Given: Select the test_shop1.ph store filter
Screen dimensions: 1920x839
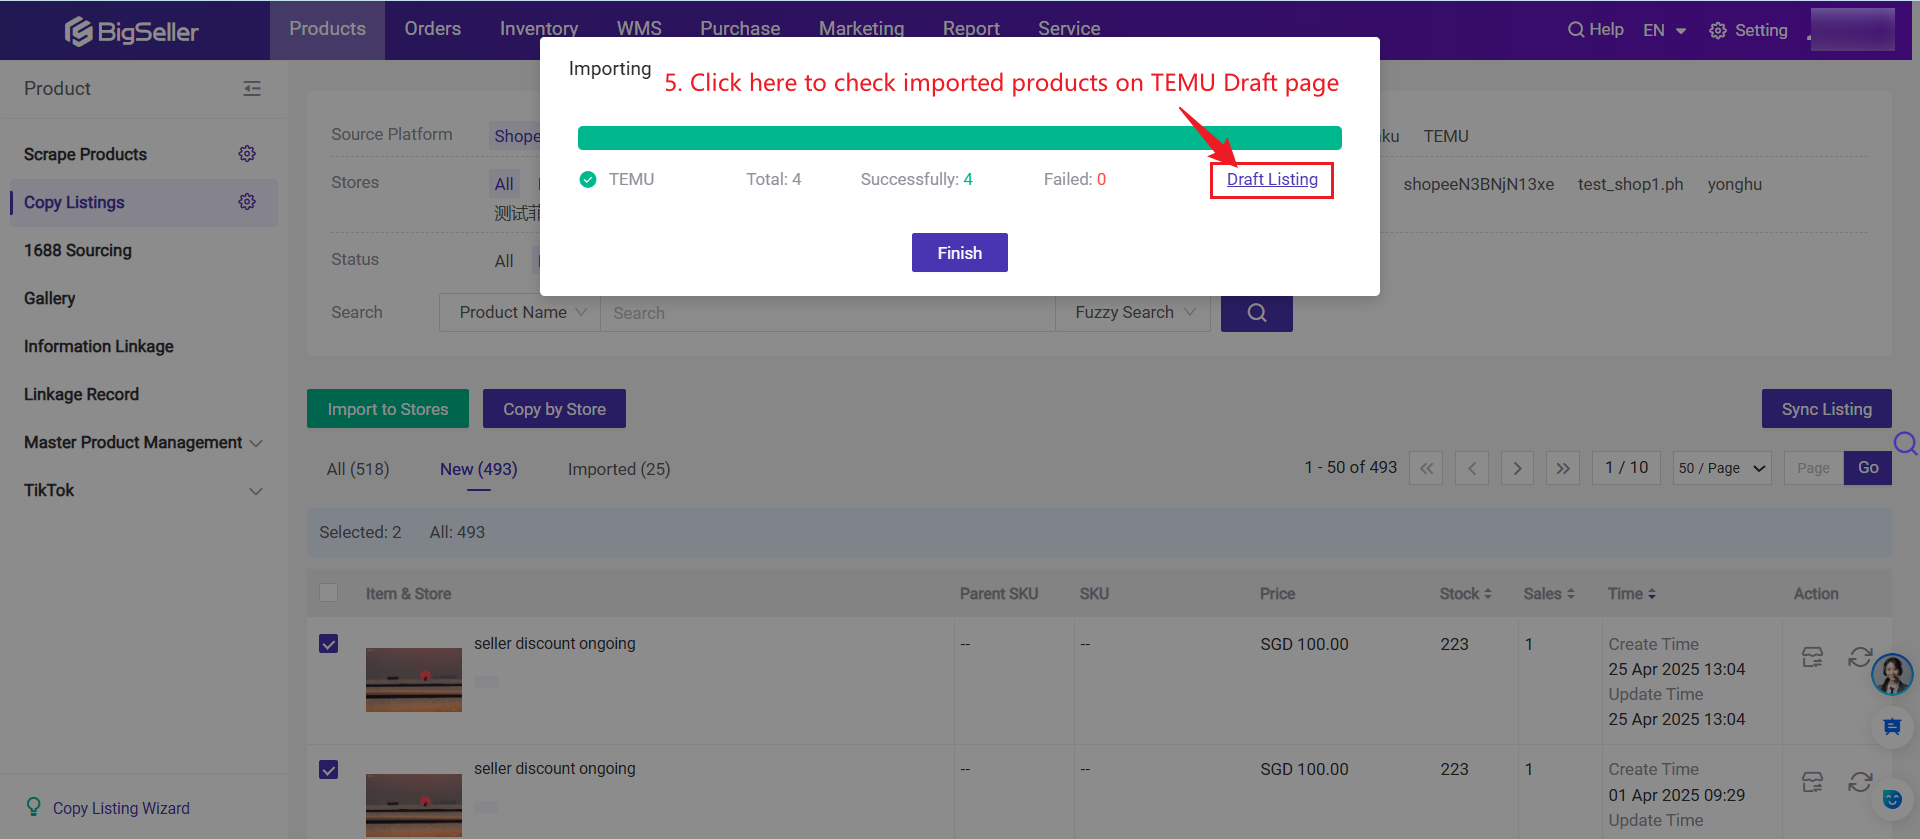Looking at the screenshot, I should click(1630, 184).
